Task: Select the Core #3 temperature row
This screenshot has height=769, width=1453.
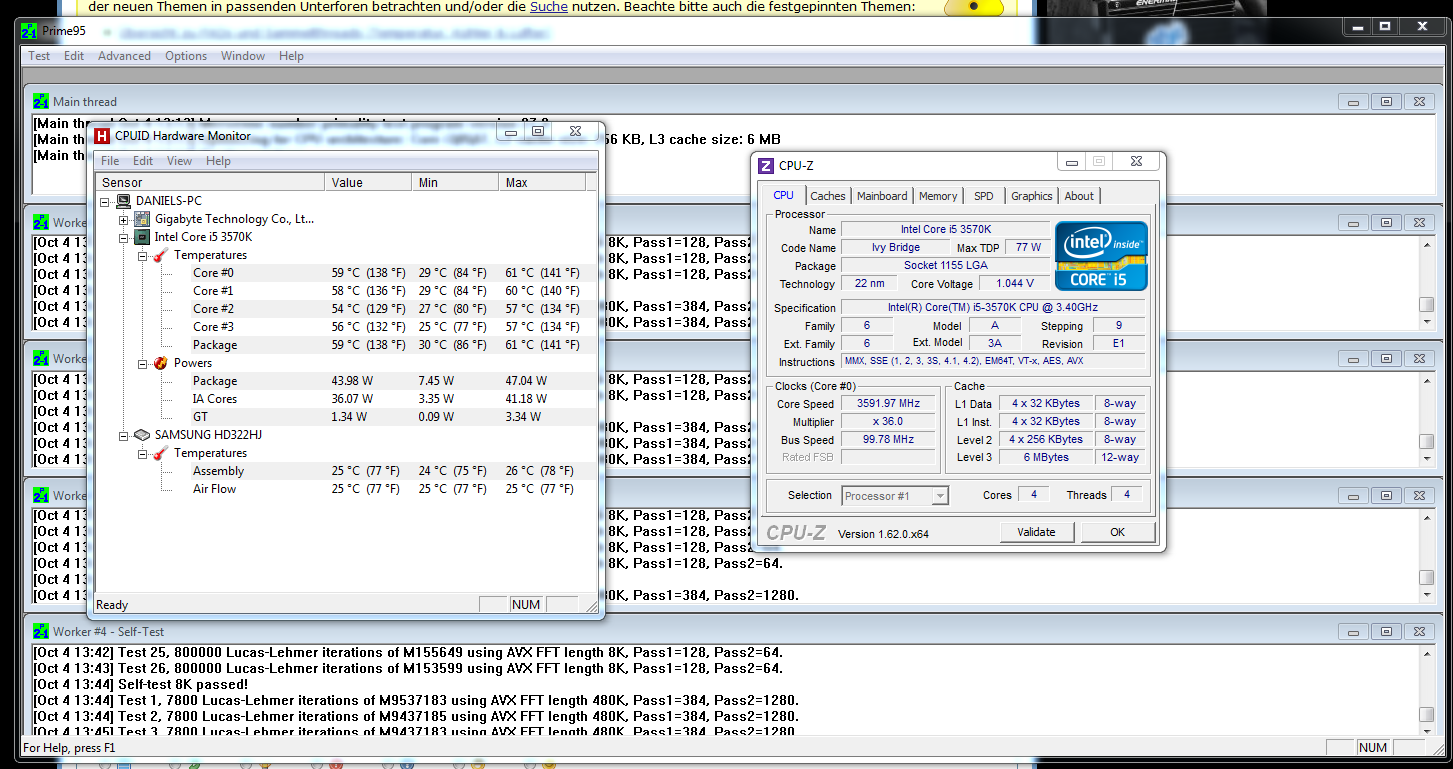Action: tap(347, 327)
